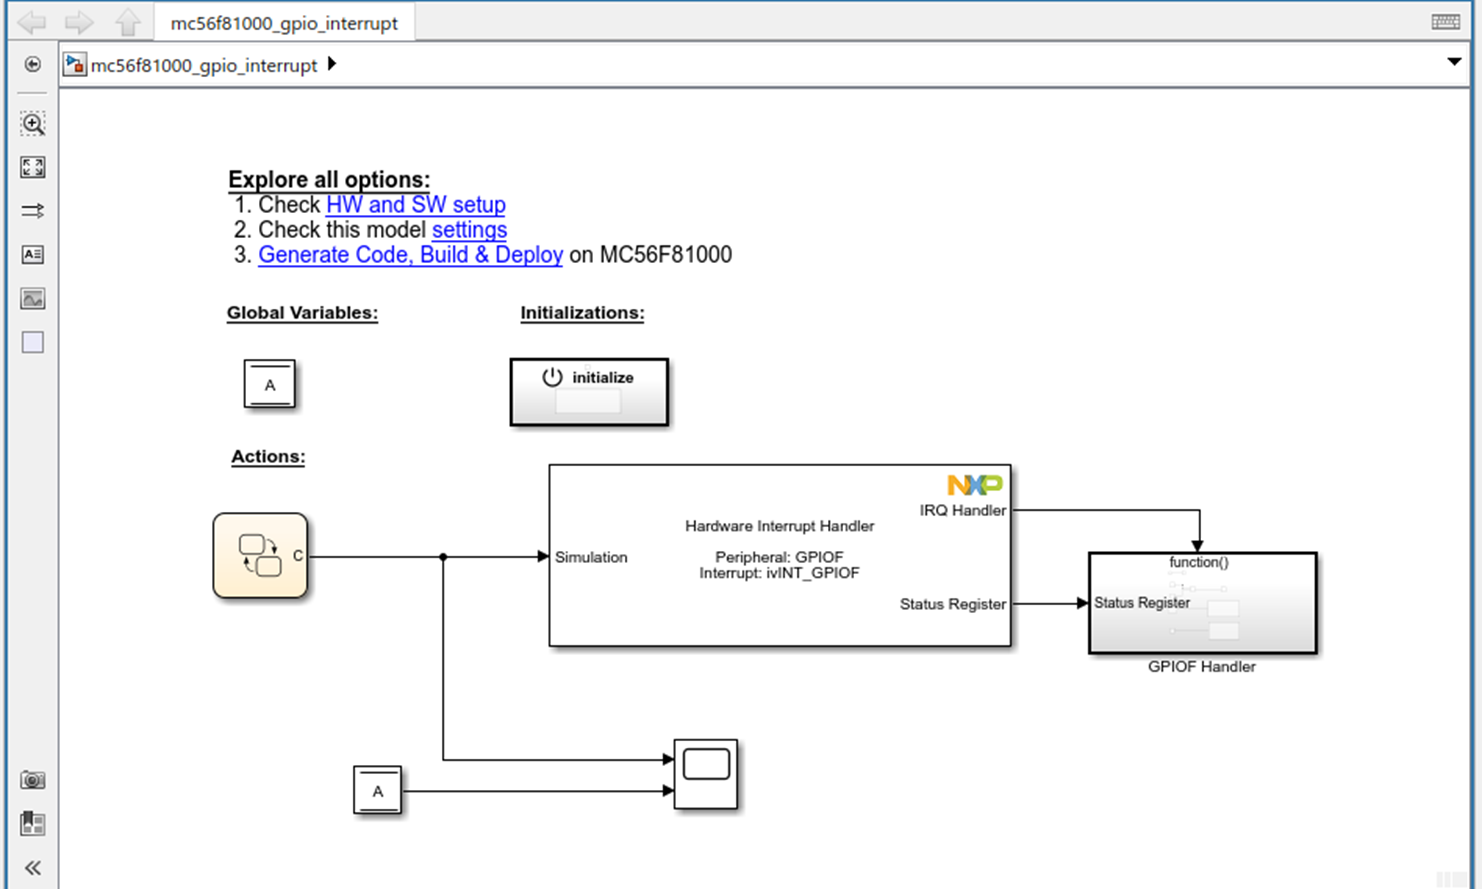Click the back navigation arrow
Image resolution: width=1482 pixels, height=889 pixels.
31,20
